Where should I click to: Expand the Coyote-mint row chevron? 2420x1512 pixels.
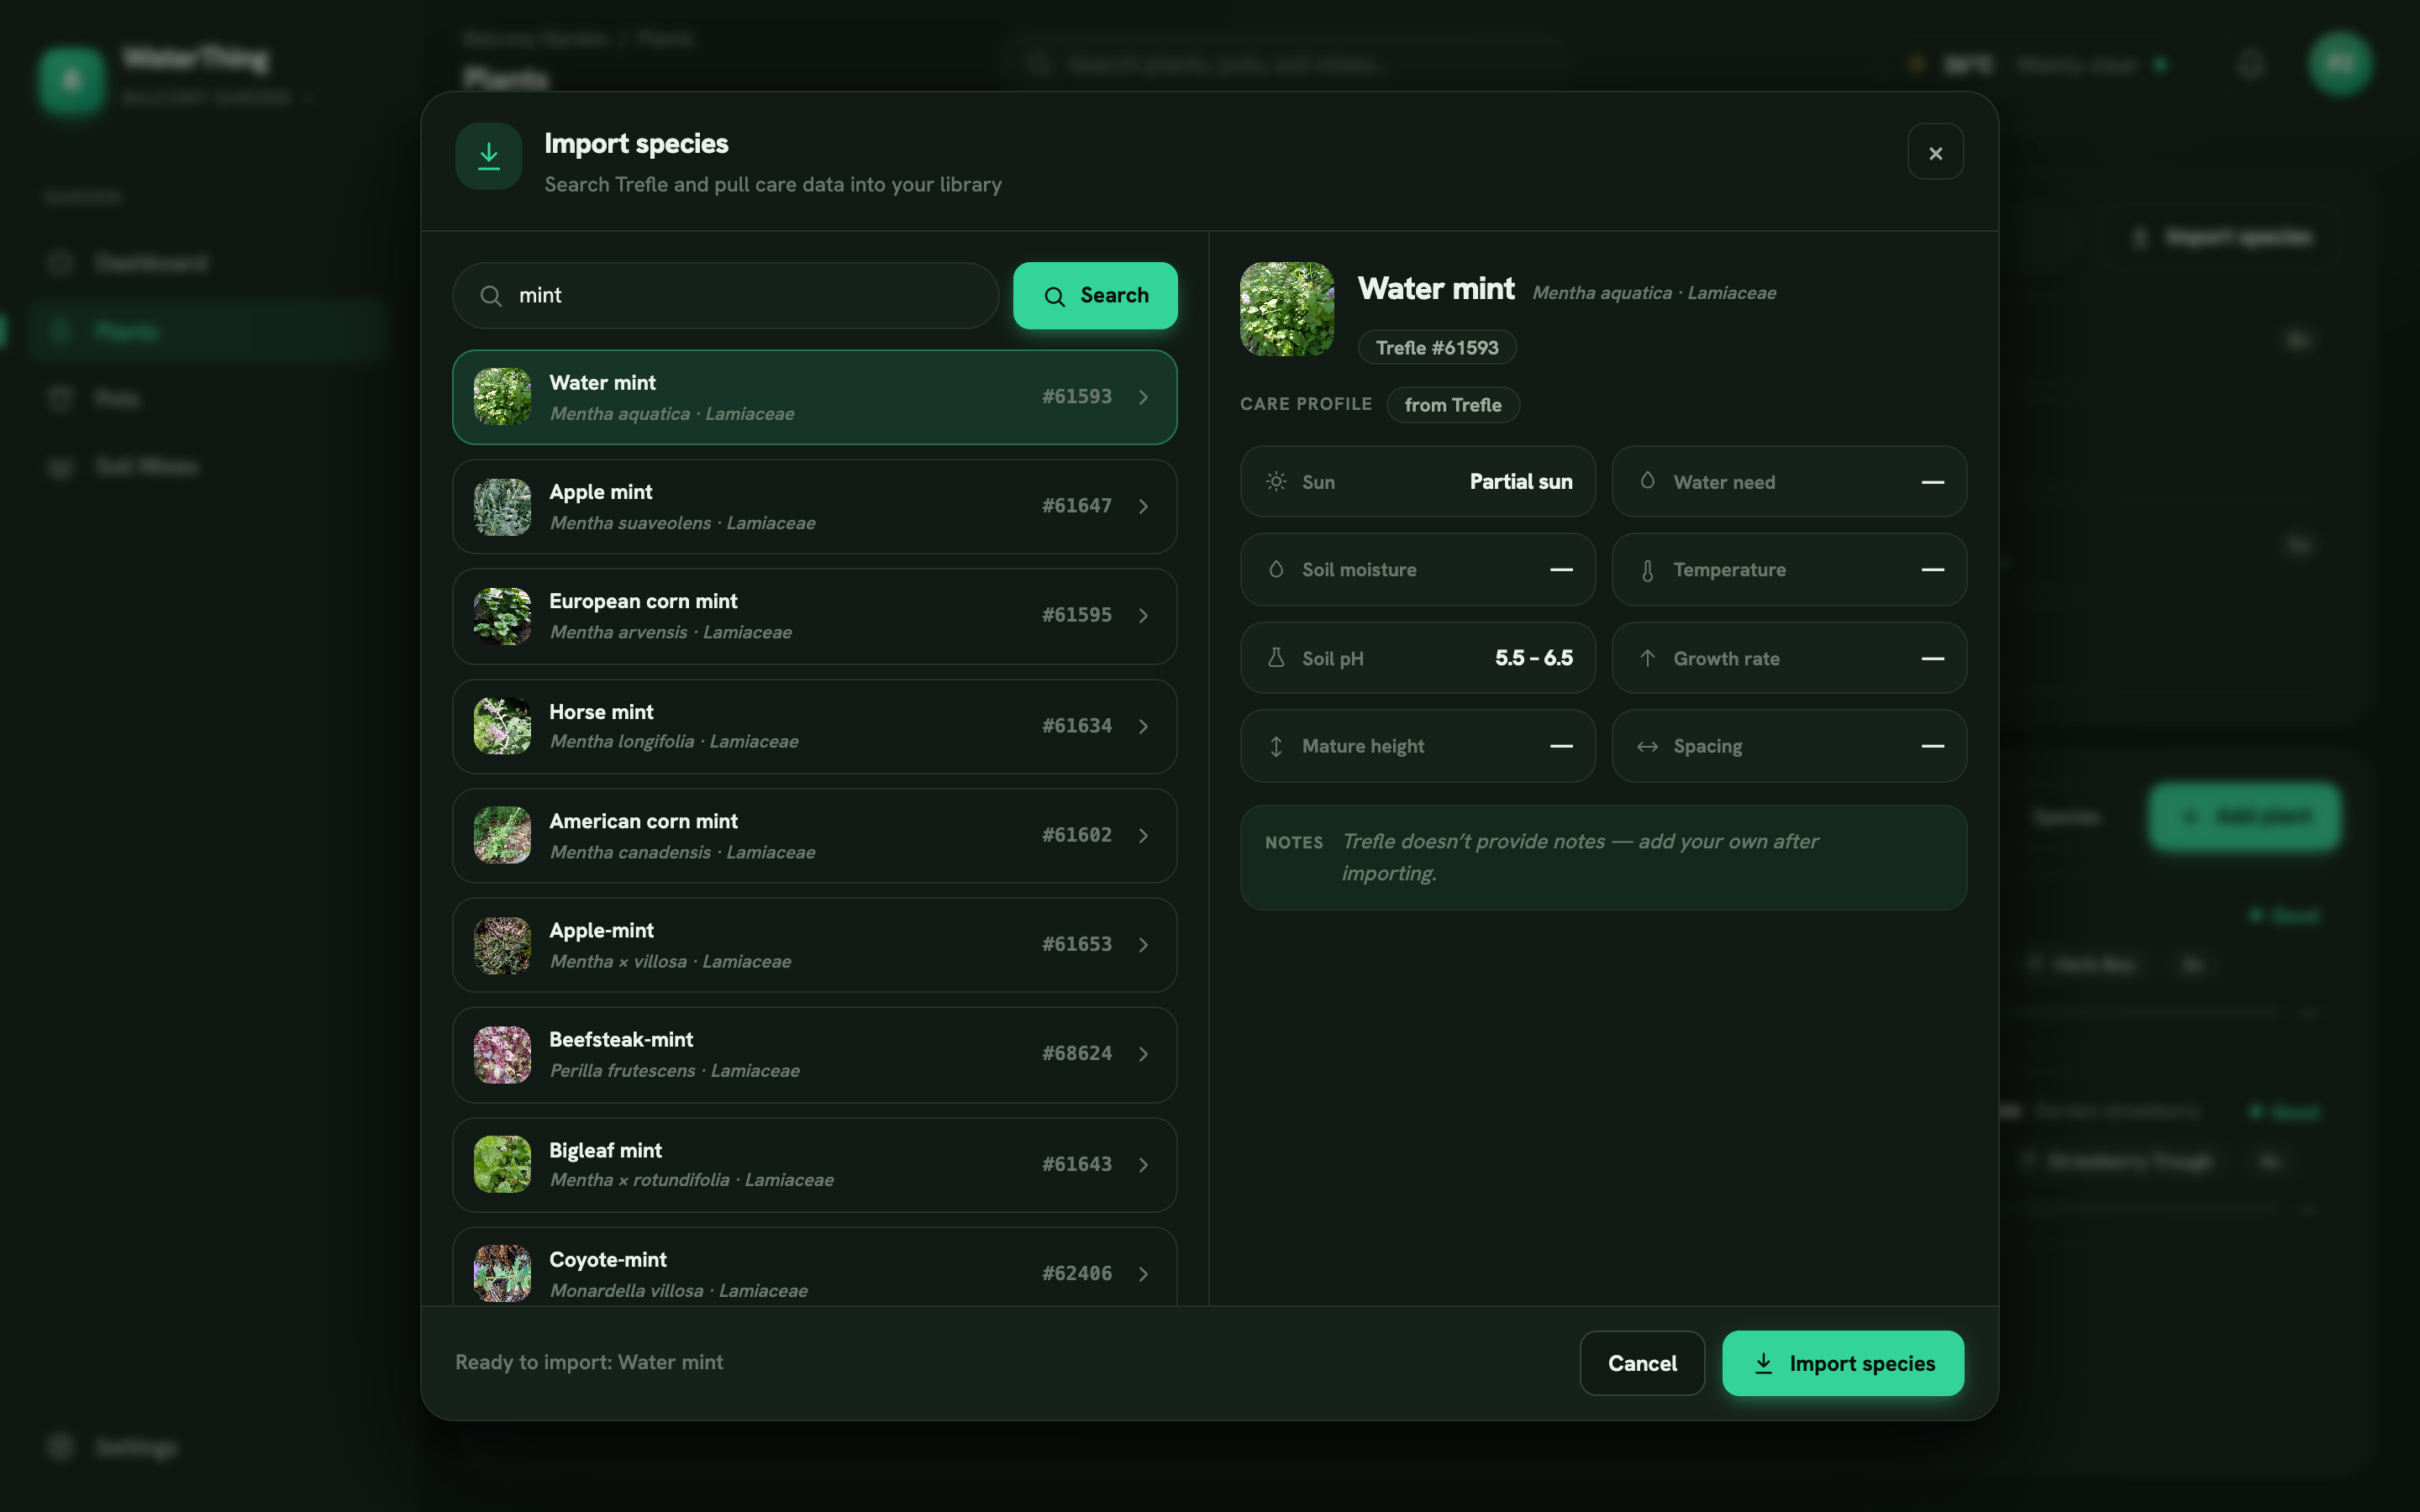[1144, 1273]
